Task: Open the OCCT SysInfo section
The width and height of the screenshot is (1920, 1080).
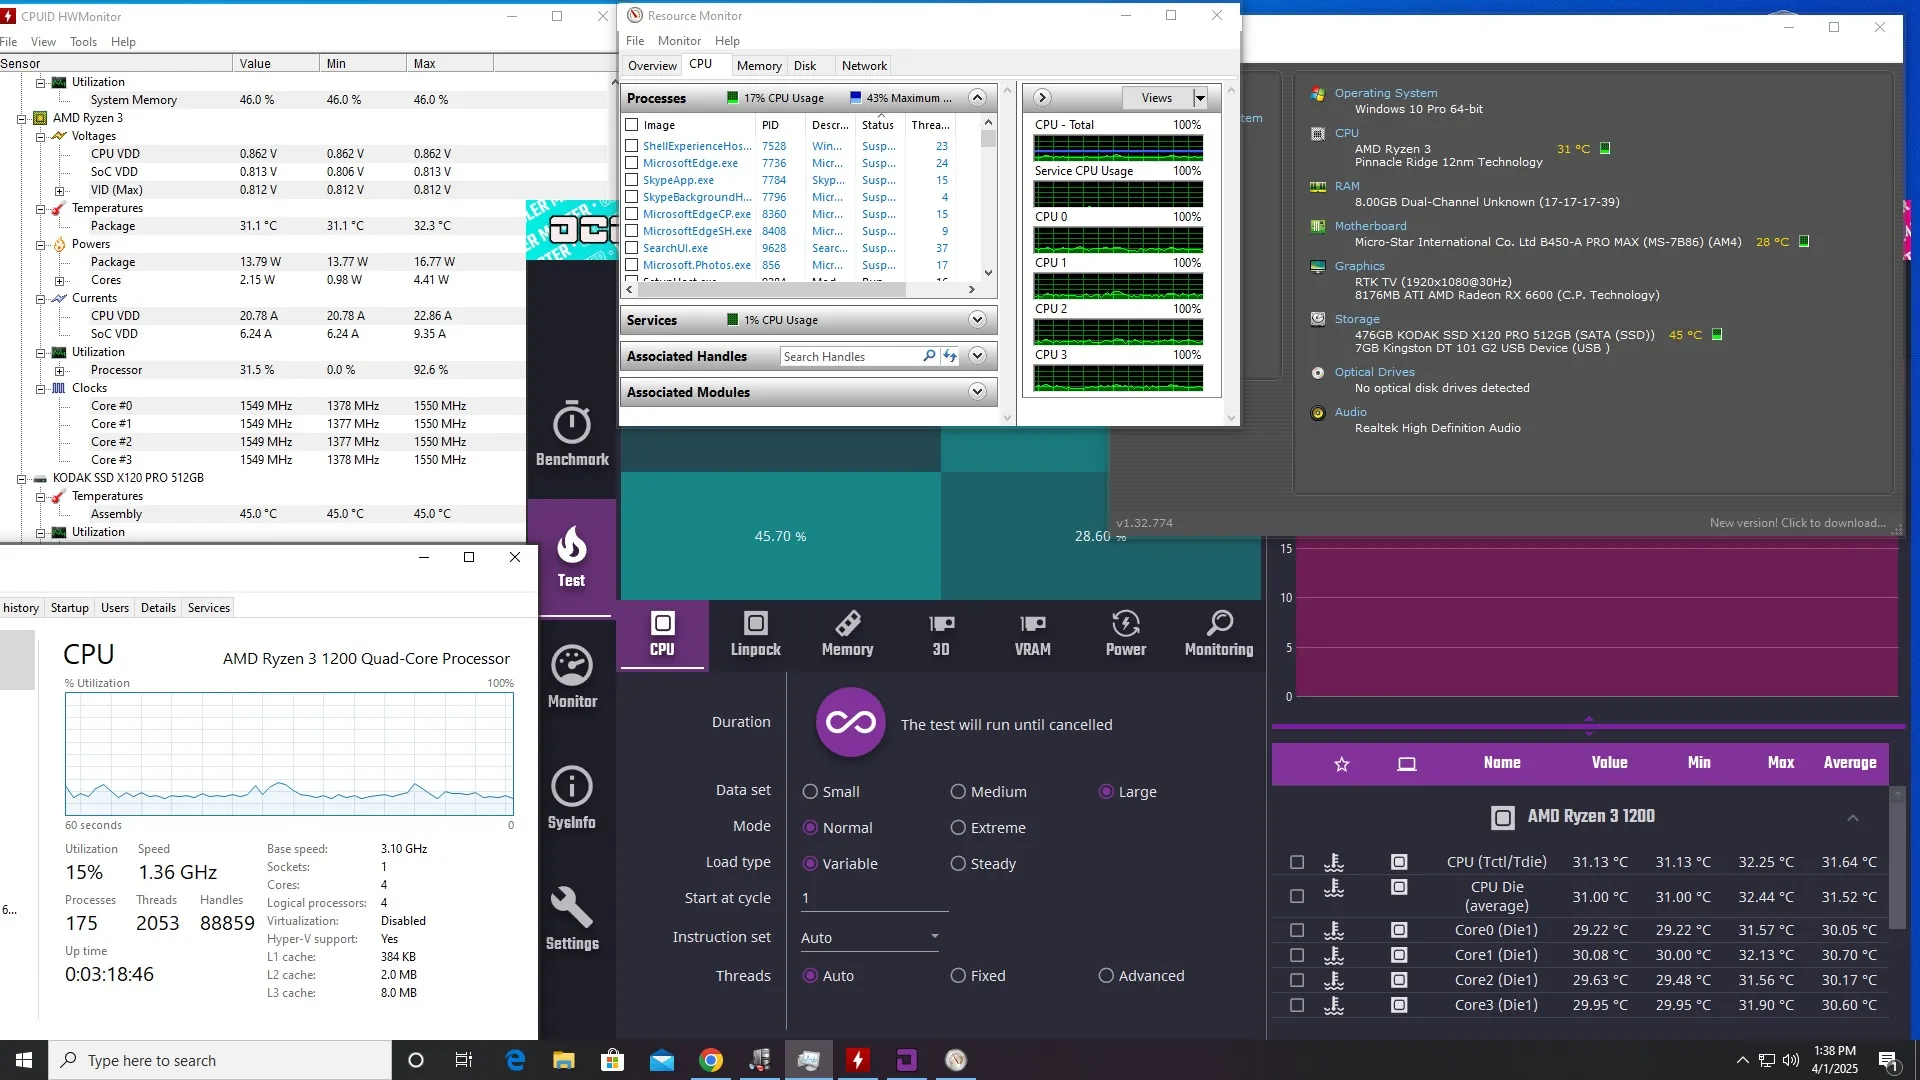Action: (572, 799)
